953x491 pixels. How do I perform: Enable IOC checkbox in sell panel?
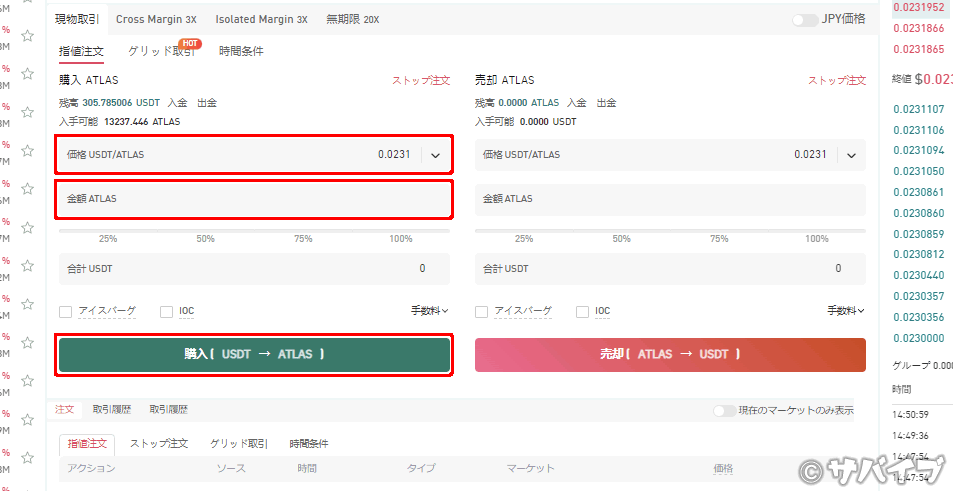click(582, 312)
